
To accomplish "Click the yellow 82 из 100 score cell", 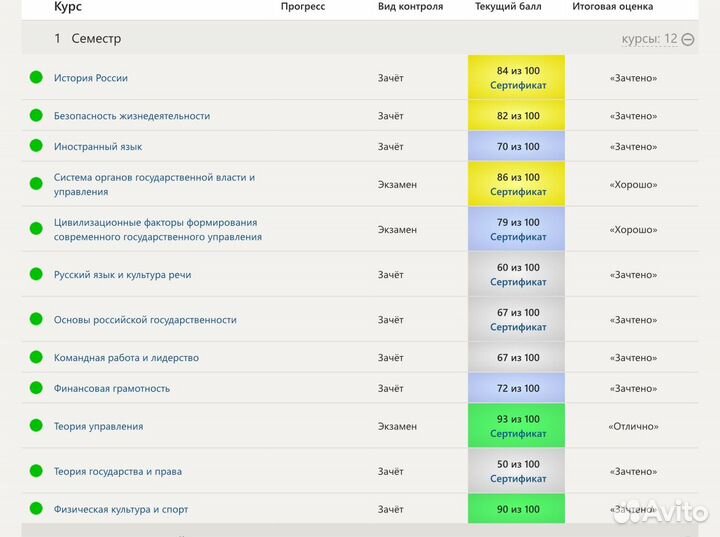I will [517, 116].
